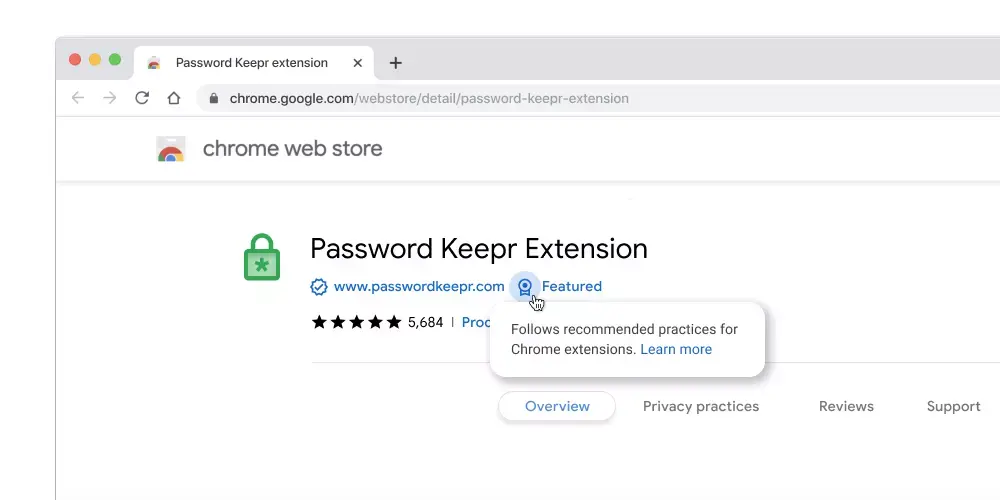Reload the page with refresh icon

(142, 98)
